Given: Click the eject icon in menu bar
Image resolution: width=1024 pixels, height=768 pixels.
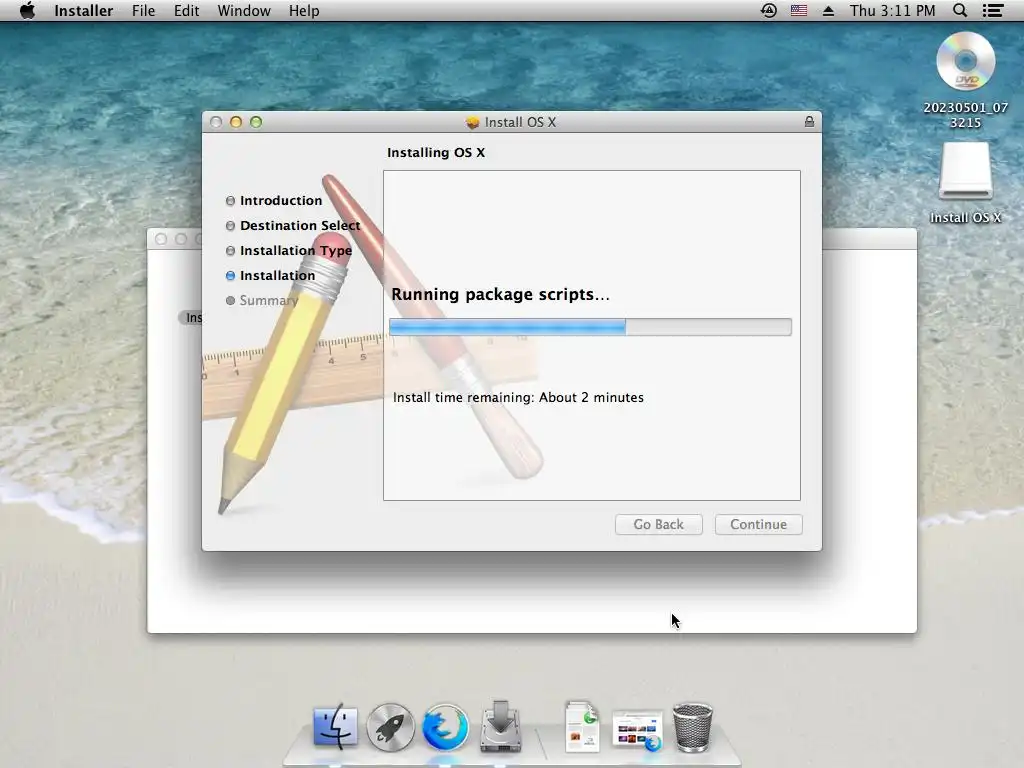Looking at the screenshot, I should [828, 10].
